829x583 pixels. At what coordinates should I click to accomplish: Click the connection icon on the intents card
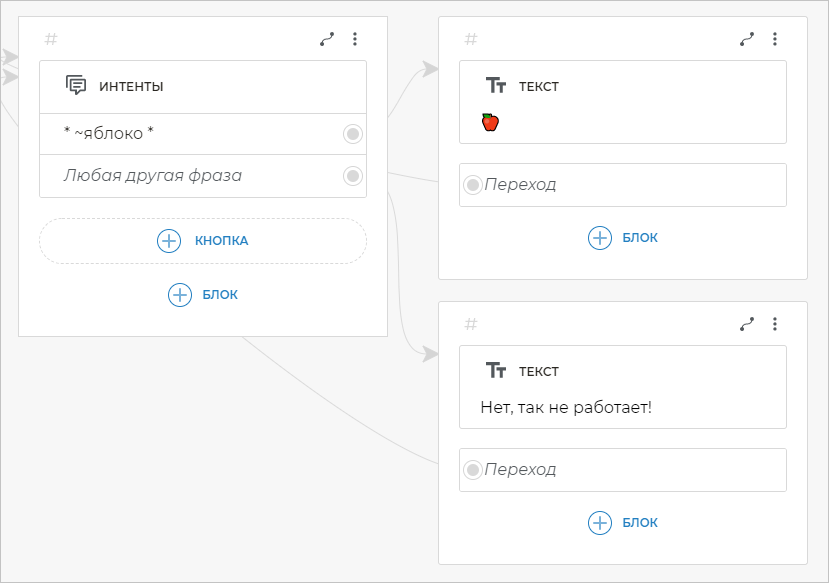coord(327,39)
